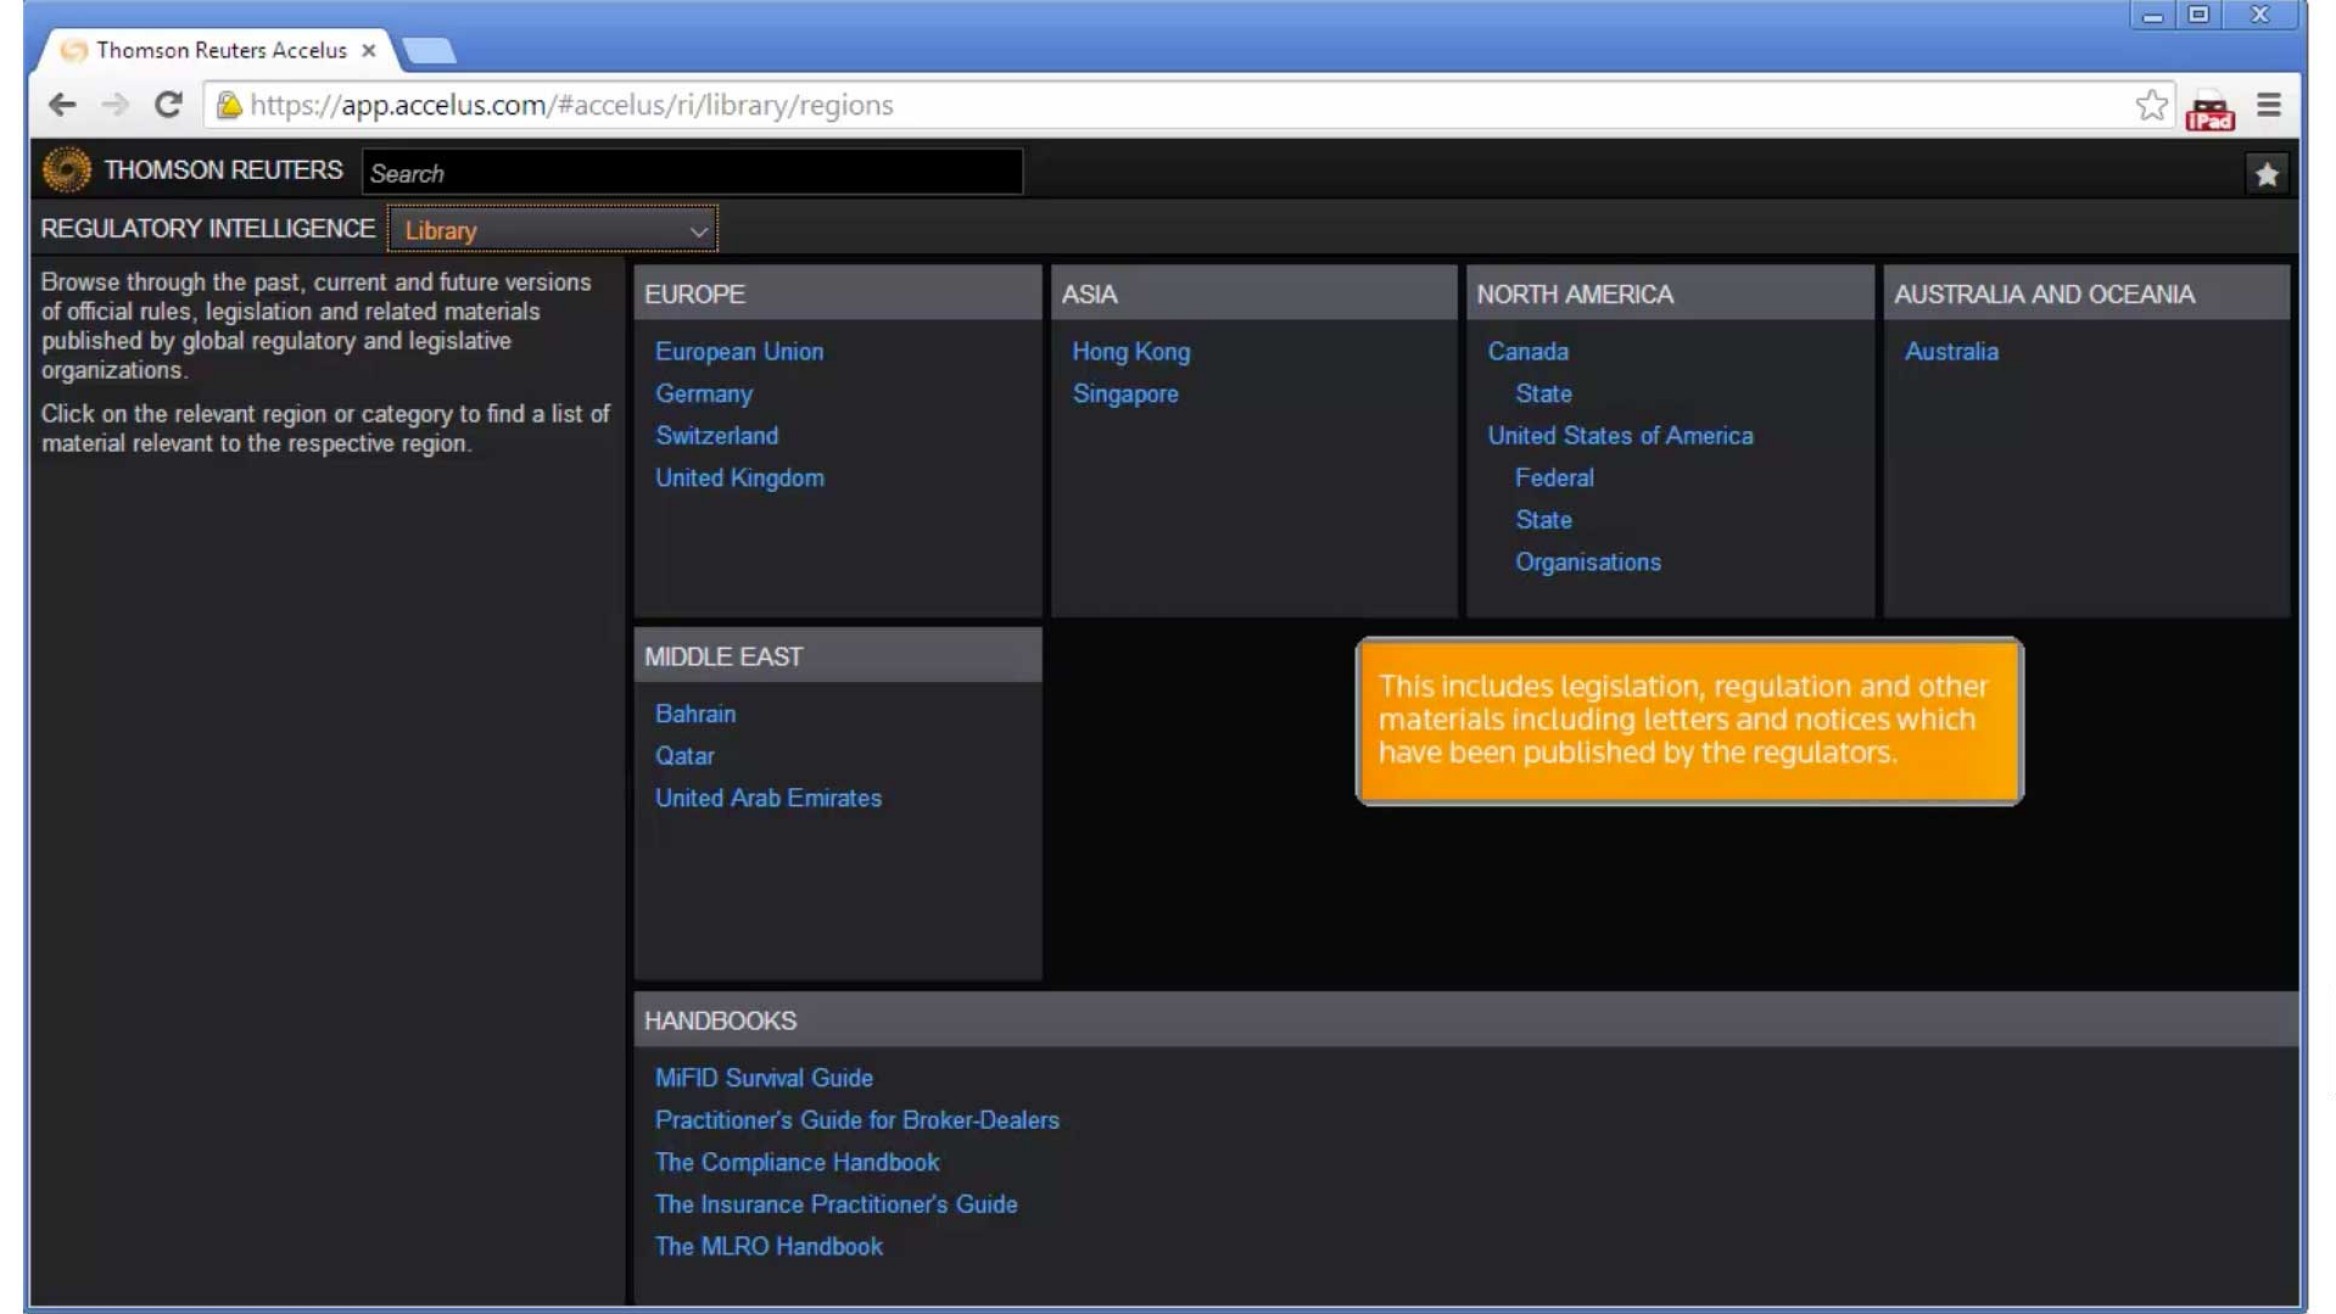Click the browser forward arrow
This screenshot has height=1314, width=2336.
(x=115, y=105)
